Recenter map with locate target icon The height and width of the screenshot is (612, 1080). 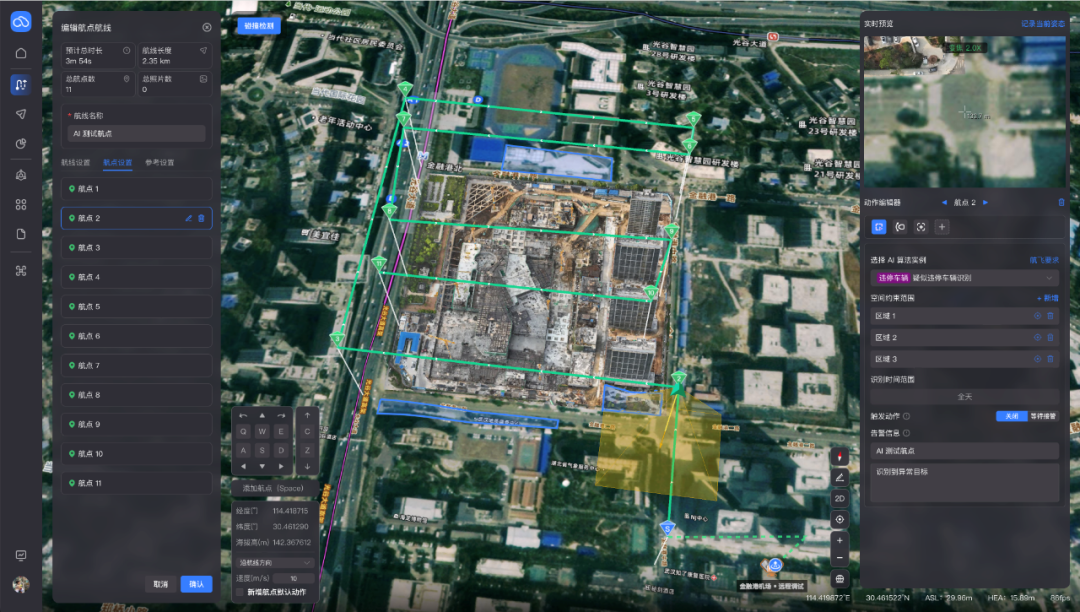[x=840, y=520]
